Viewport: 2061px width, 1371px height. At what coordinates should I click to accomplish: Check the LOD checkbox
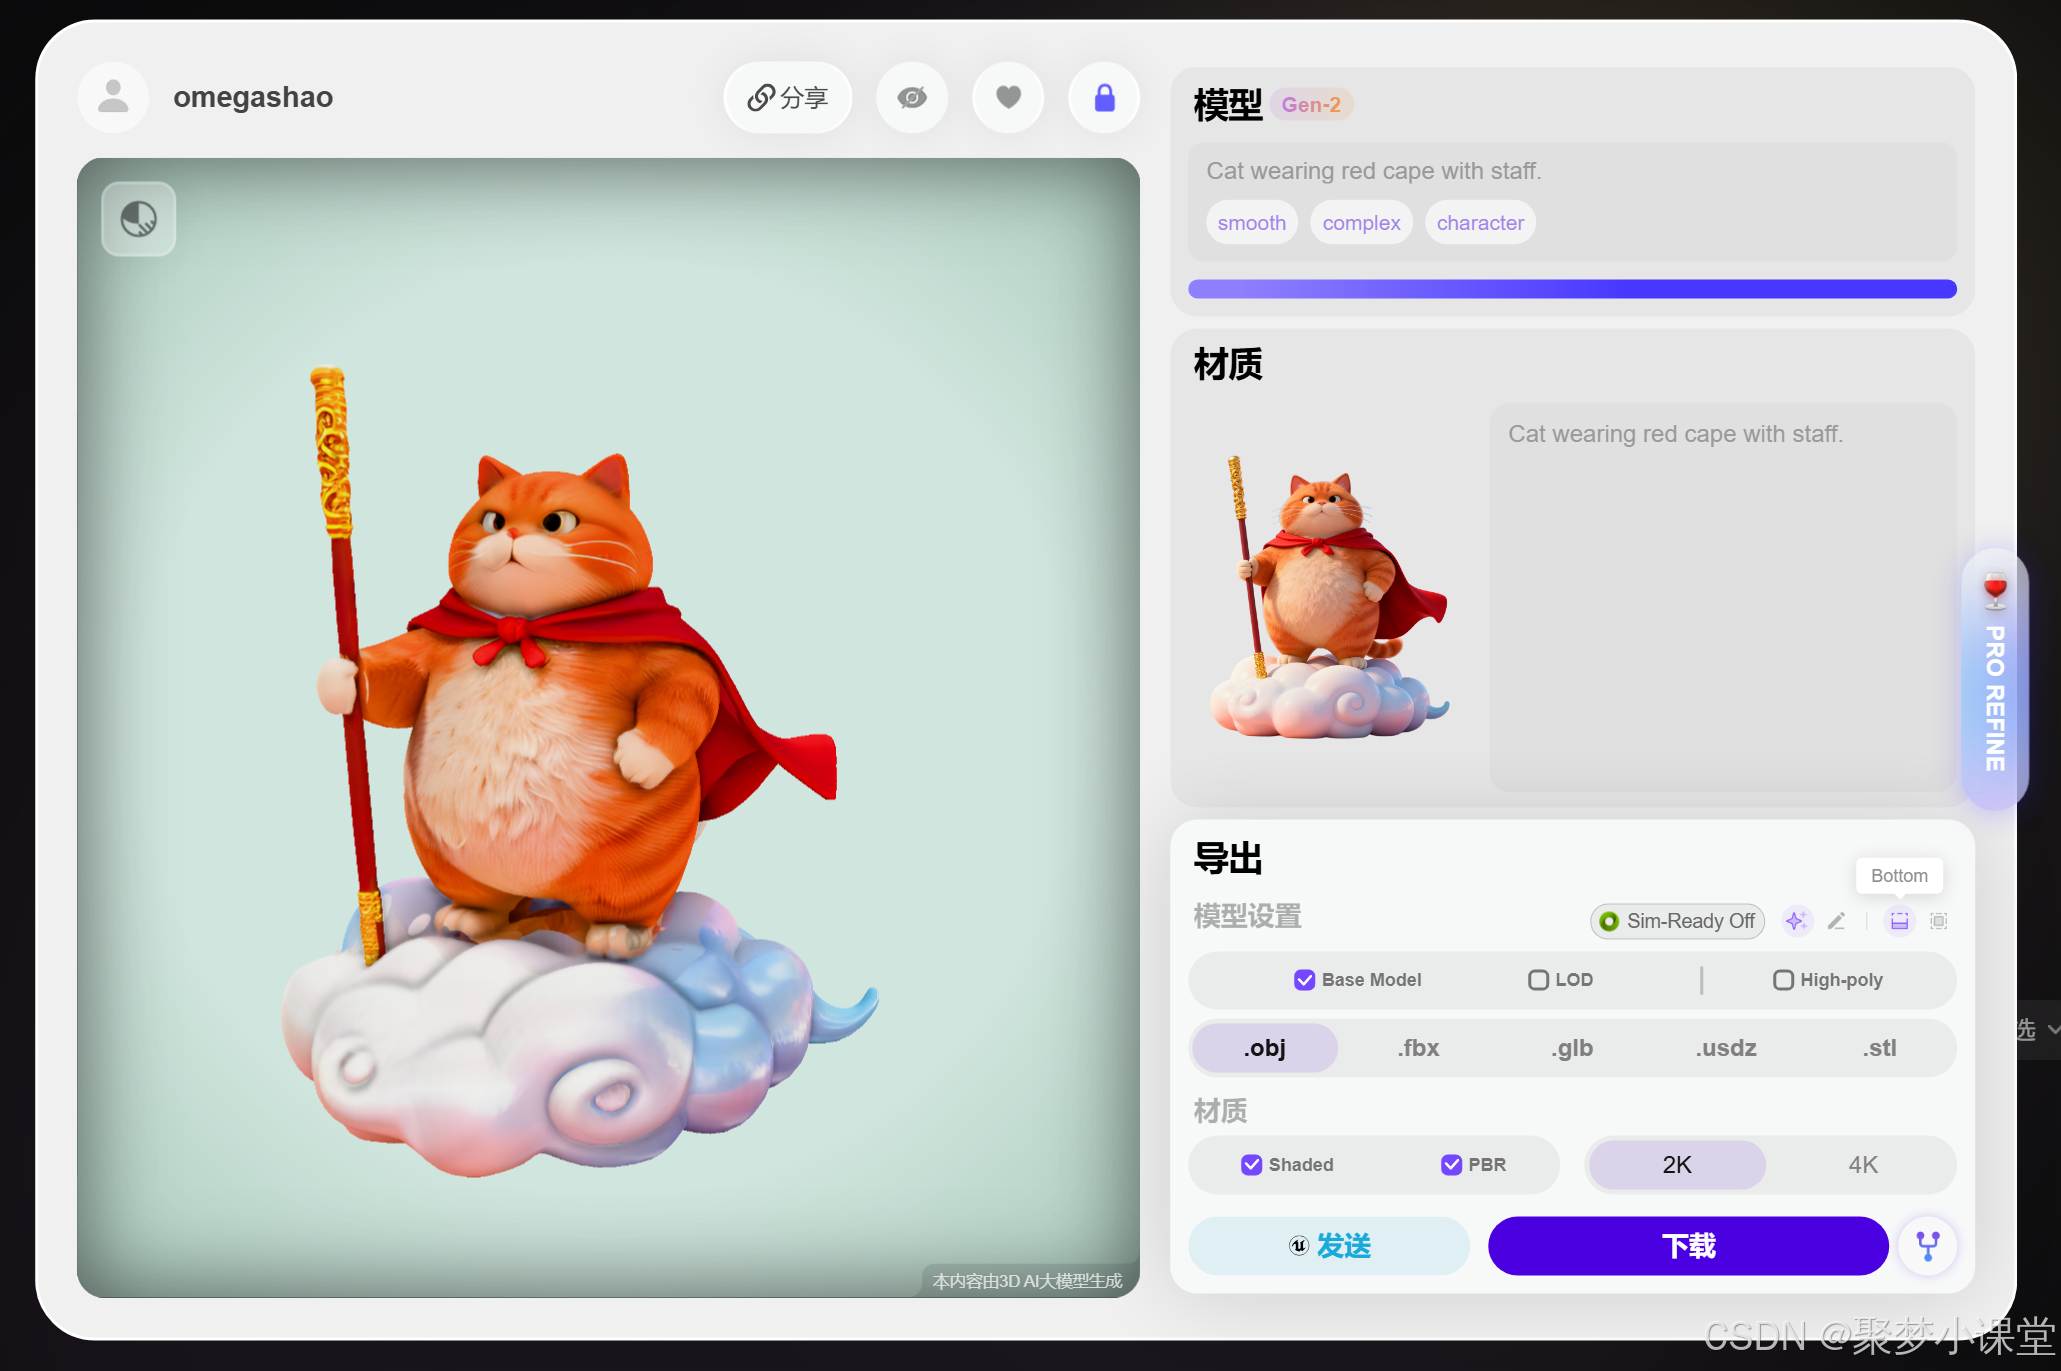coord(1538,980)
